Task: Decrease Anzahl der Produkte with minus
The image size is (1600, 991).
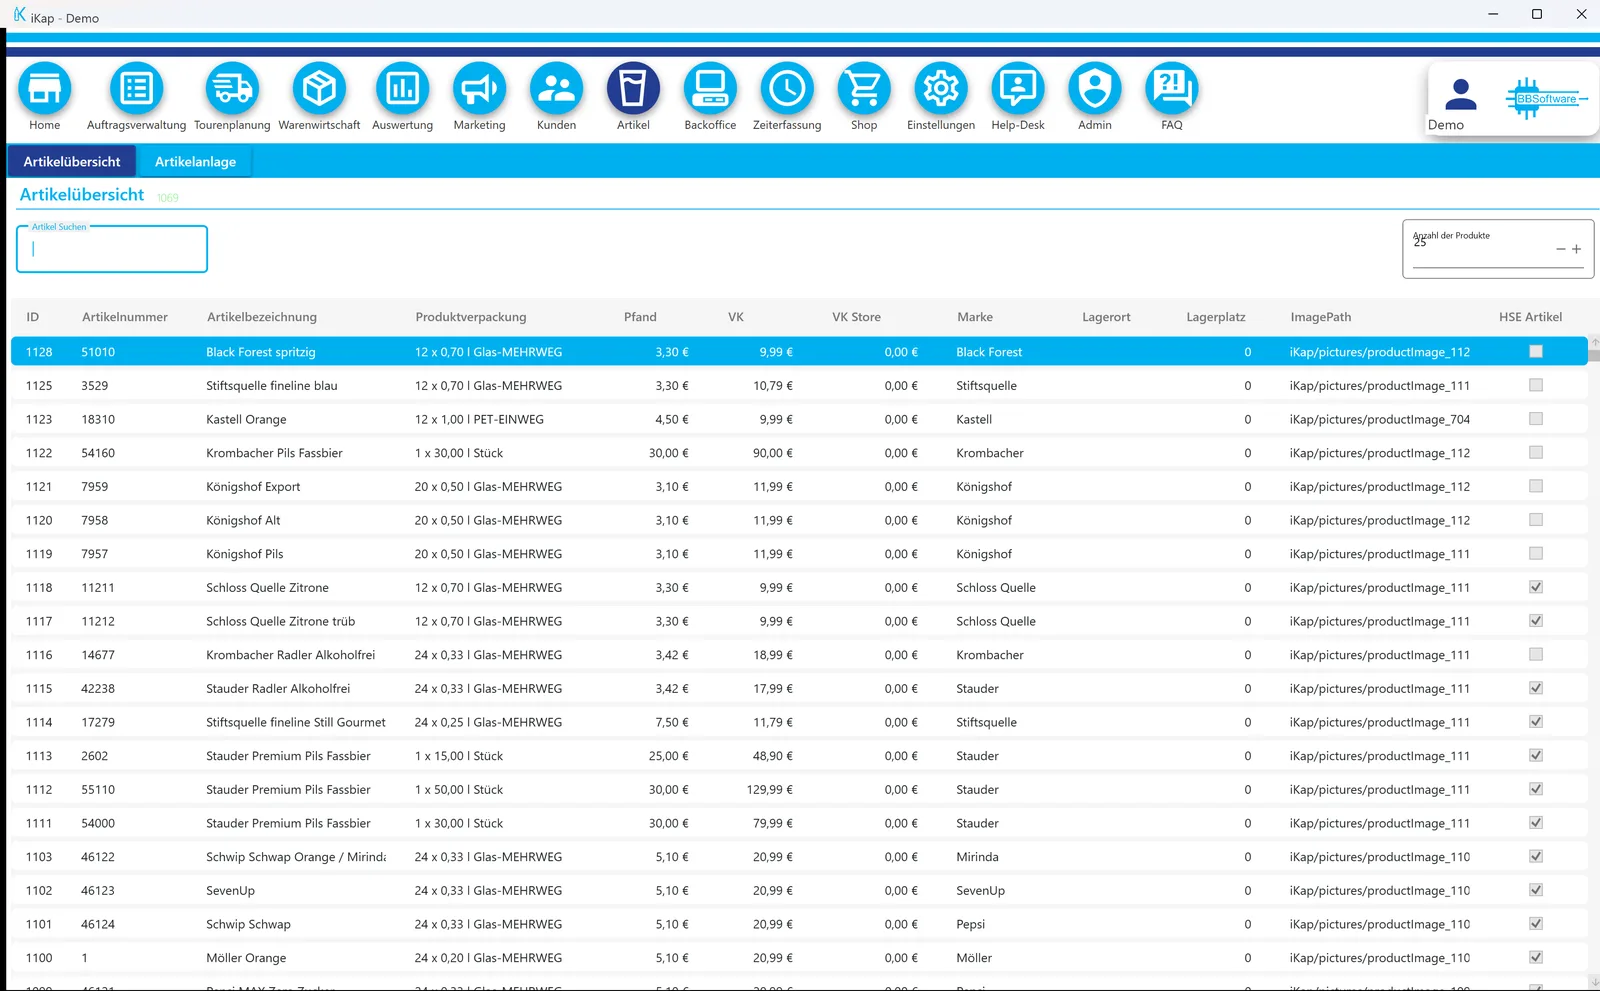Action: pos(1560,249)
